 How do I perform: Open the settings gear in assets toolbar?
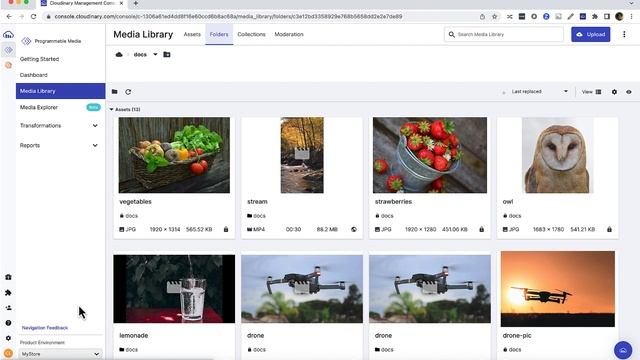click(614, 92)
